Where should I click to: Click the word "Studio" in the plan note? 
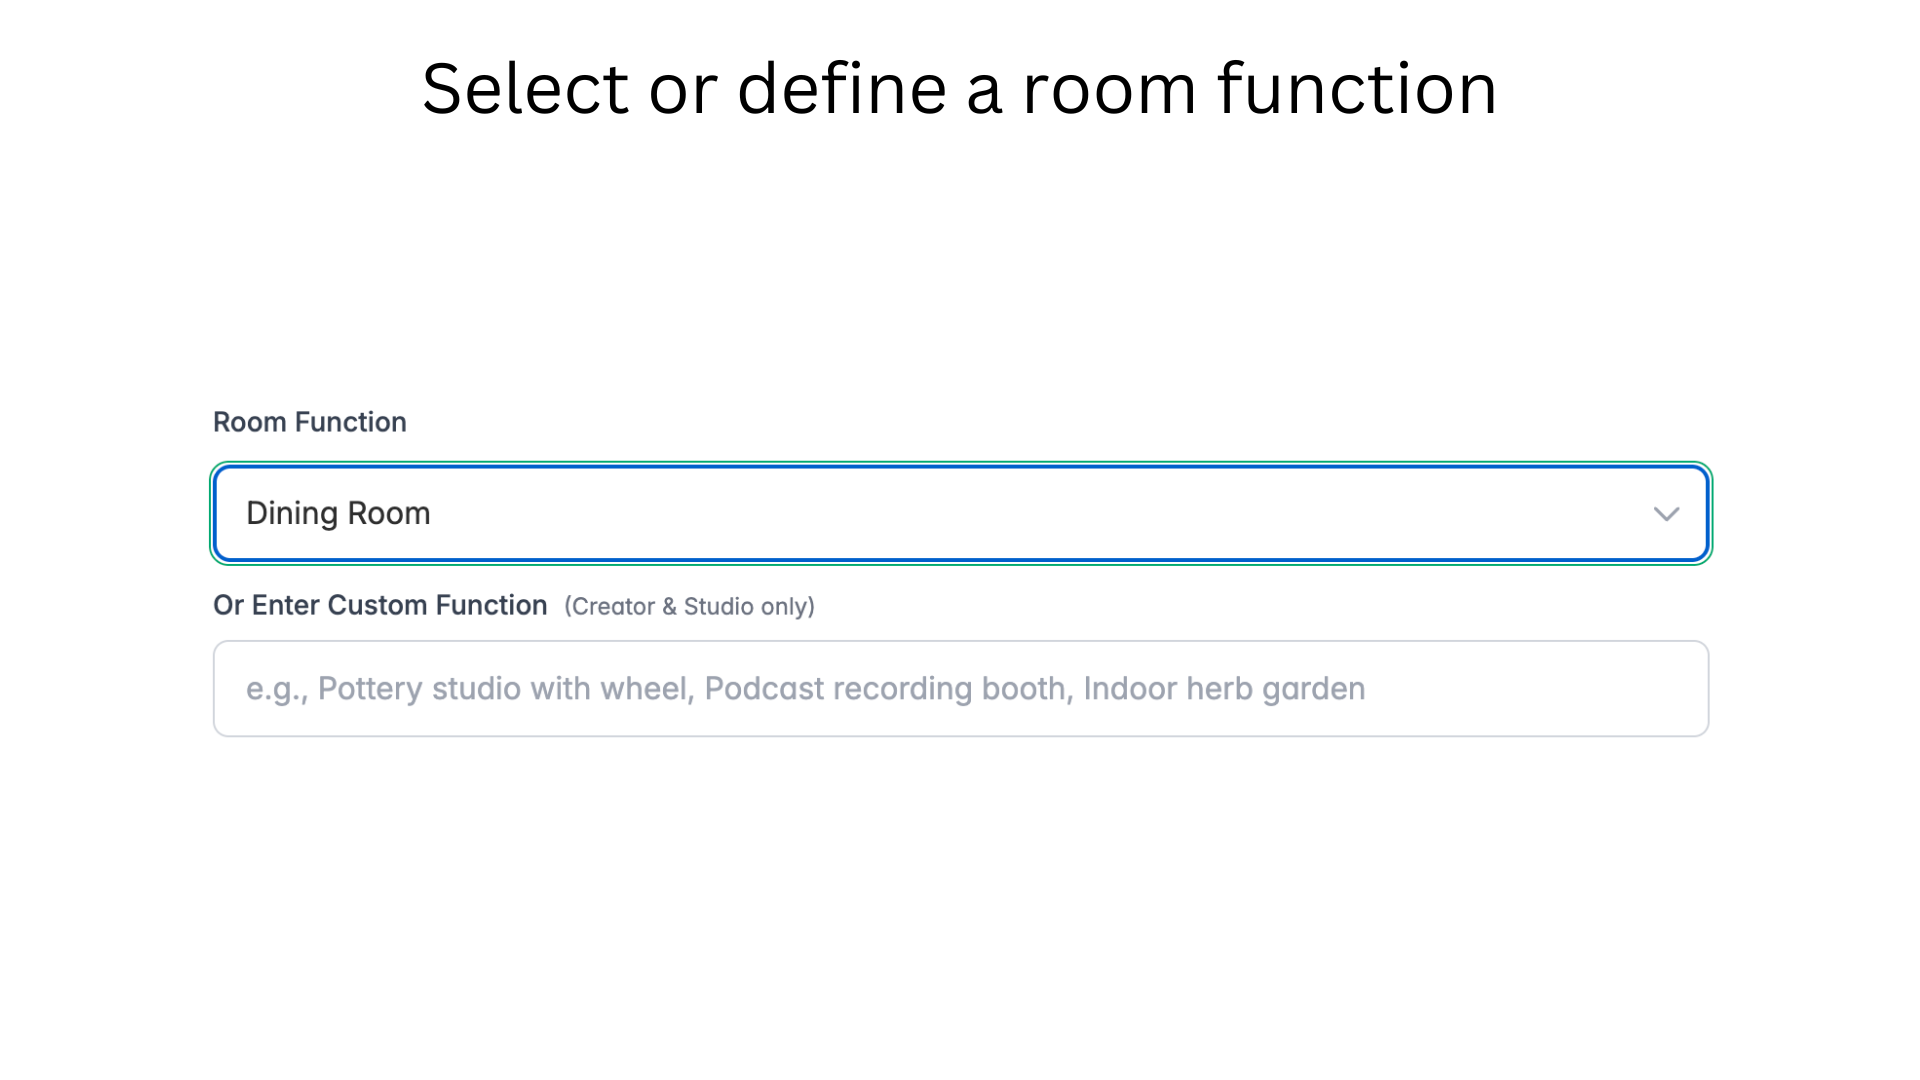(718, 607)
